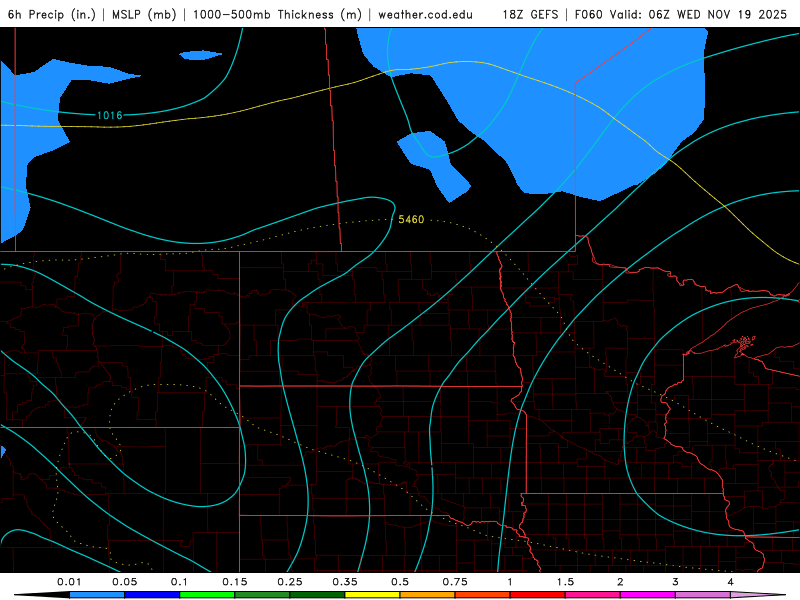The height and width of the screenshot is (600, 800).
Task: Click the "18Z GEFS" model run label
Action: pos(530,14)
